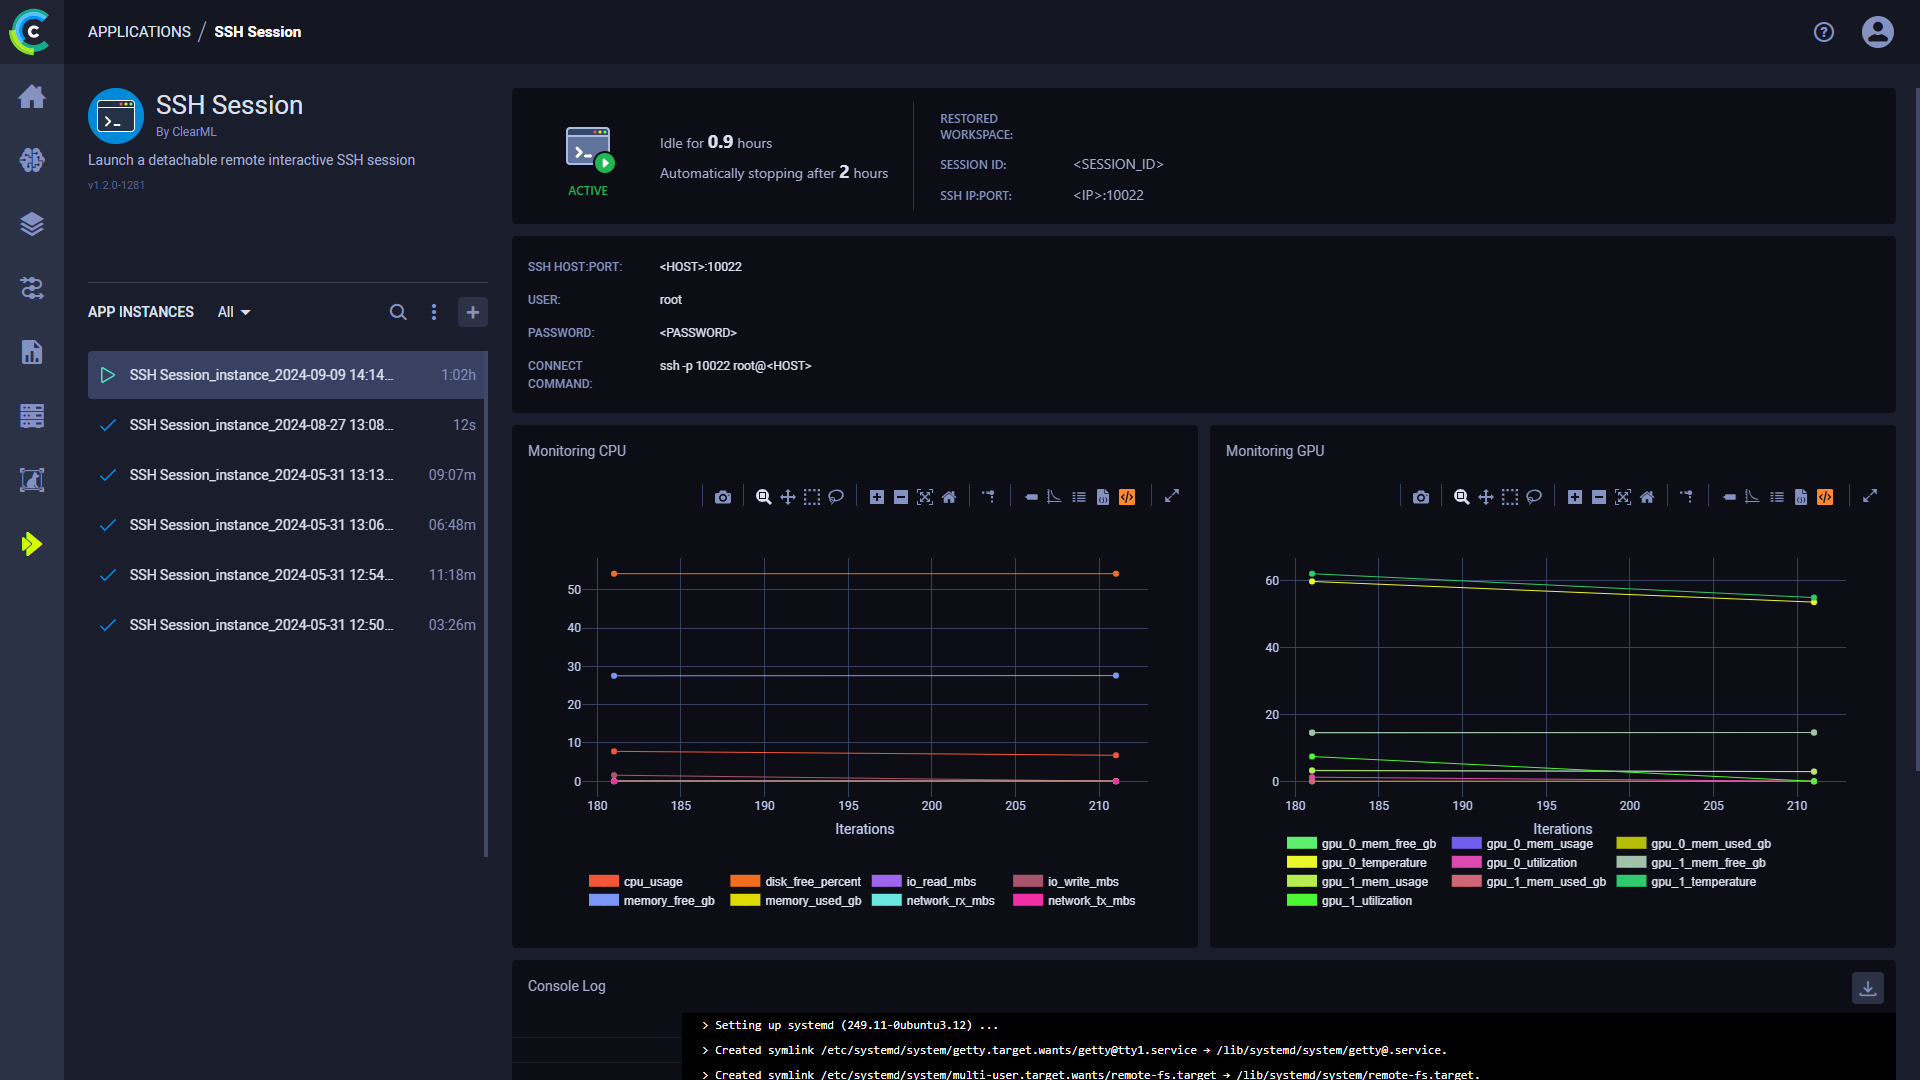Click the play button on active SSH session
The width and height of the screenshot is (1920, 1080).
tap(108, 375)
